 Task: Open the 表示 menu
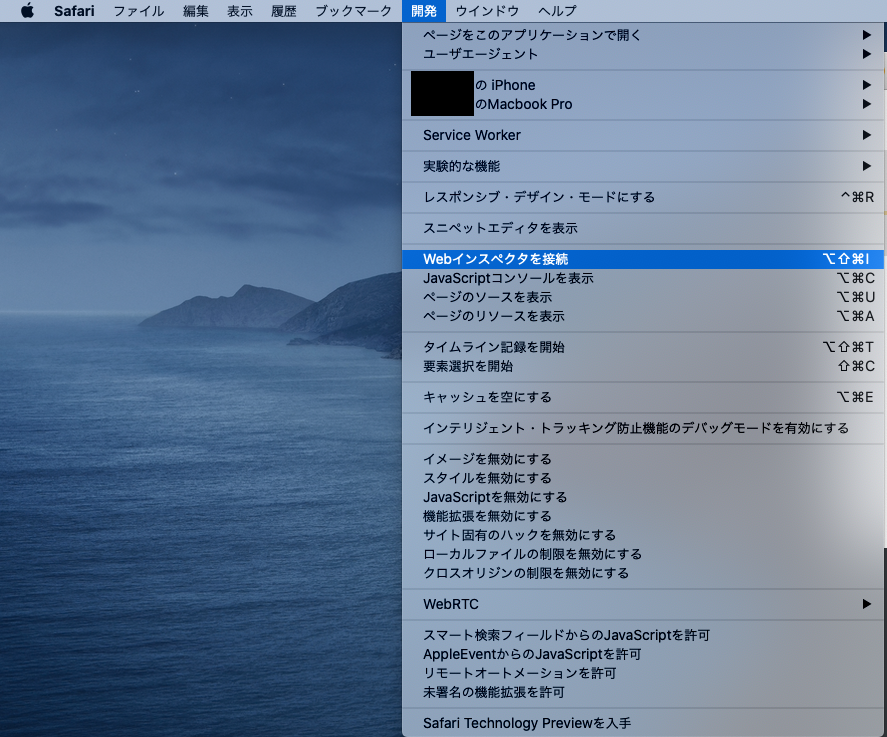tap(240, 11)
